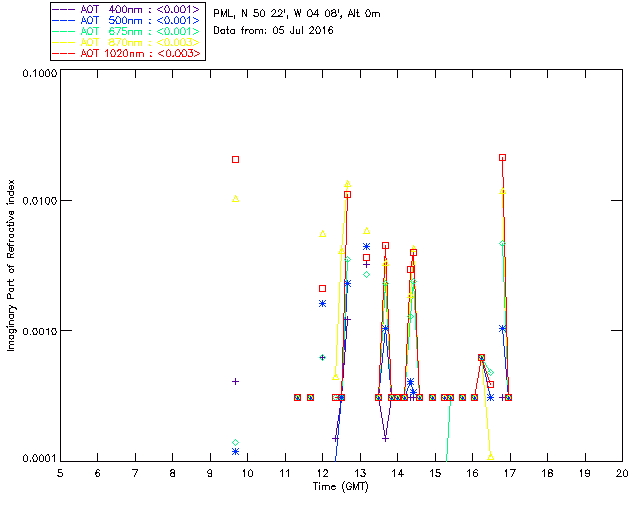The height and width of the screenshot is (512, 640).
Task: Click the blue asterisk marker near 9.7 GMT
Action: tap(236, 452)
